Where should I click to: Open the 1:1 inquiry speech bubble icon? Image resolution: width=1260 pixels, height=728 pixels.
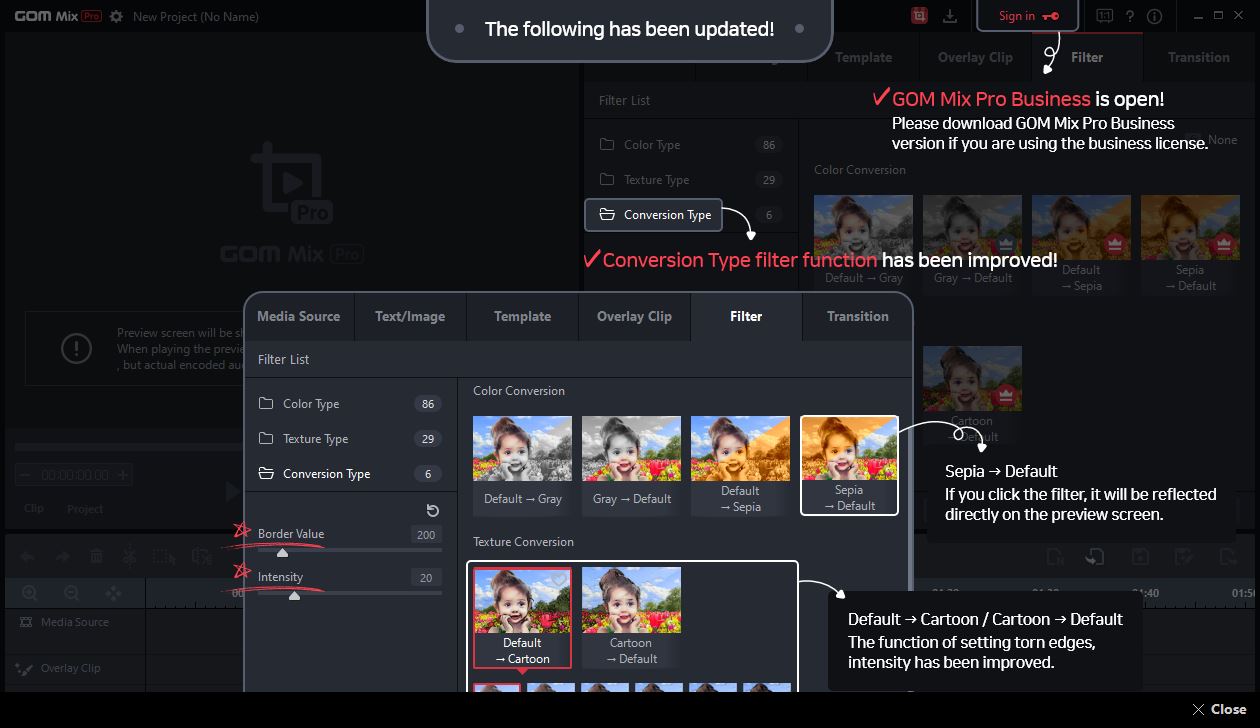(x=1104, y=16)
